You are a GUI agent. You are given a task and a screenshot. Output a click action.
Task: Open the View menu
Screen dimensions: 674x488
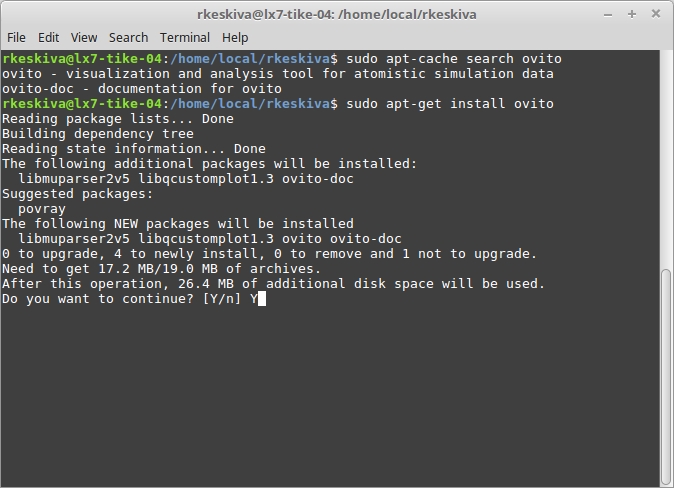[84, 38]
